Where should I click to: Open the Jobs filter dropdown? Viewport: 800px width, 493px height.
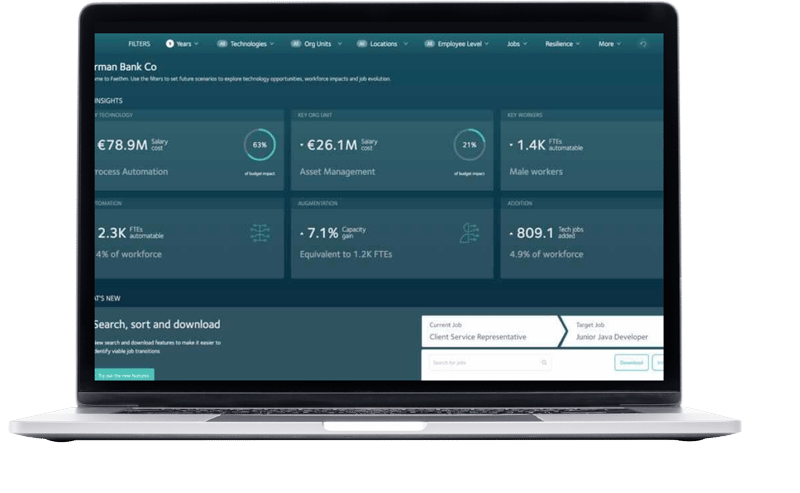click(x=517, y=44)
